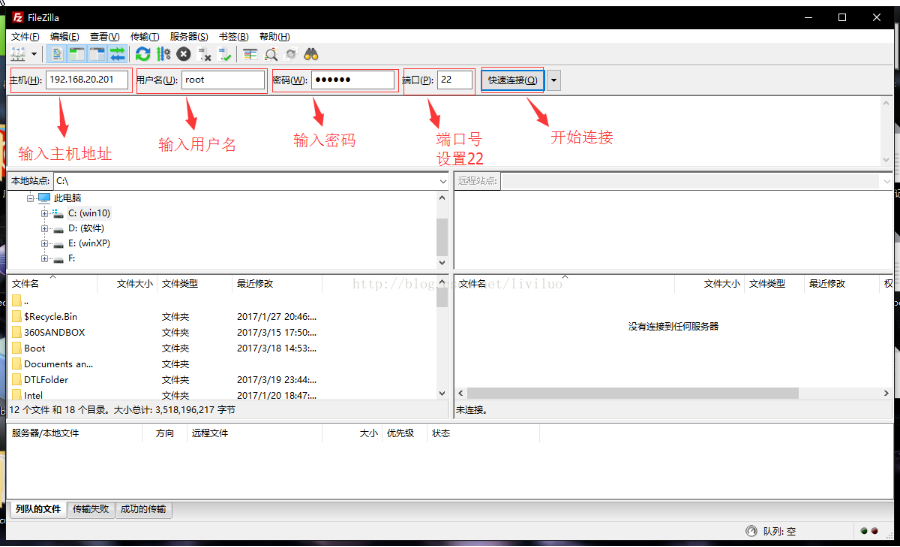This screenshot has height=547, width=900.
Task: Open the 书签(B) menu
Action: pyautogui.click(x=234, y=37)
